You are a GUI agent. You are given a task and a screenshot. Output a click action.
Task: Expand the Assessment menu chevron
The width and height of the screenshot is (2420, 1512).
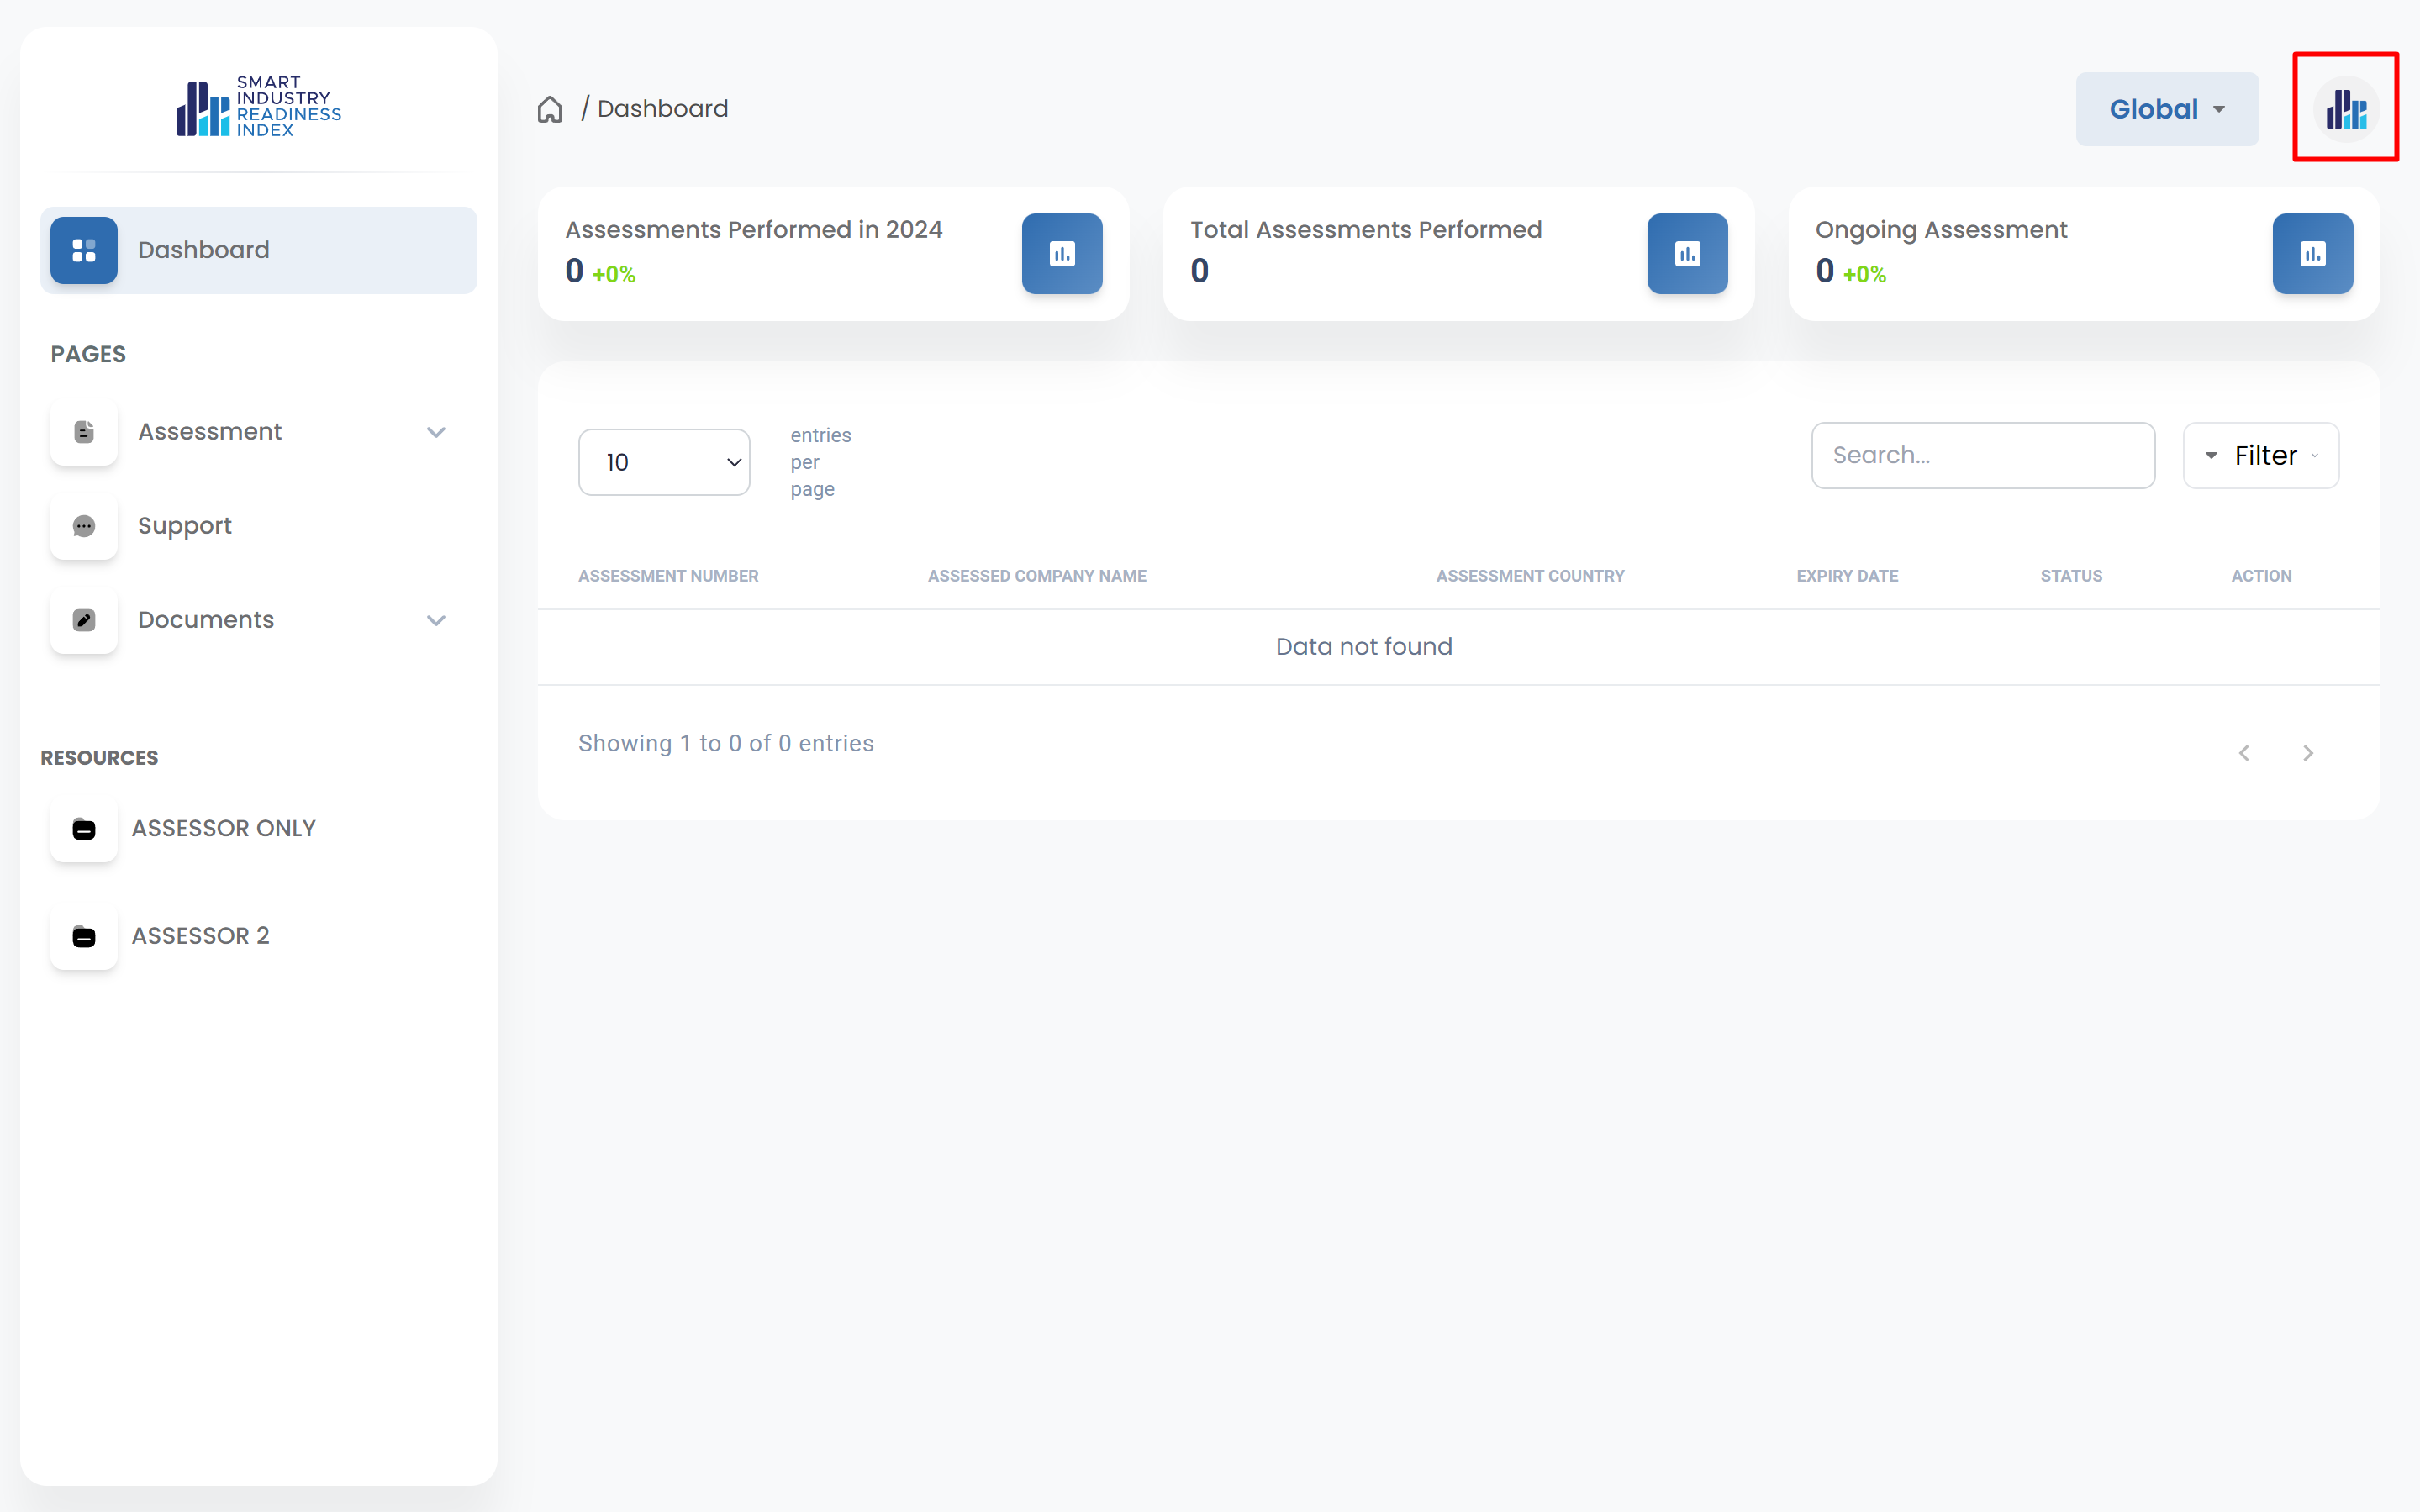tap(436, 432)
